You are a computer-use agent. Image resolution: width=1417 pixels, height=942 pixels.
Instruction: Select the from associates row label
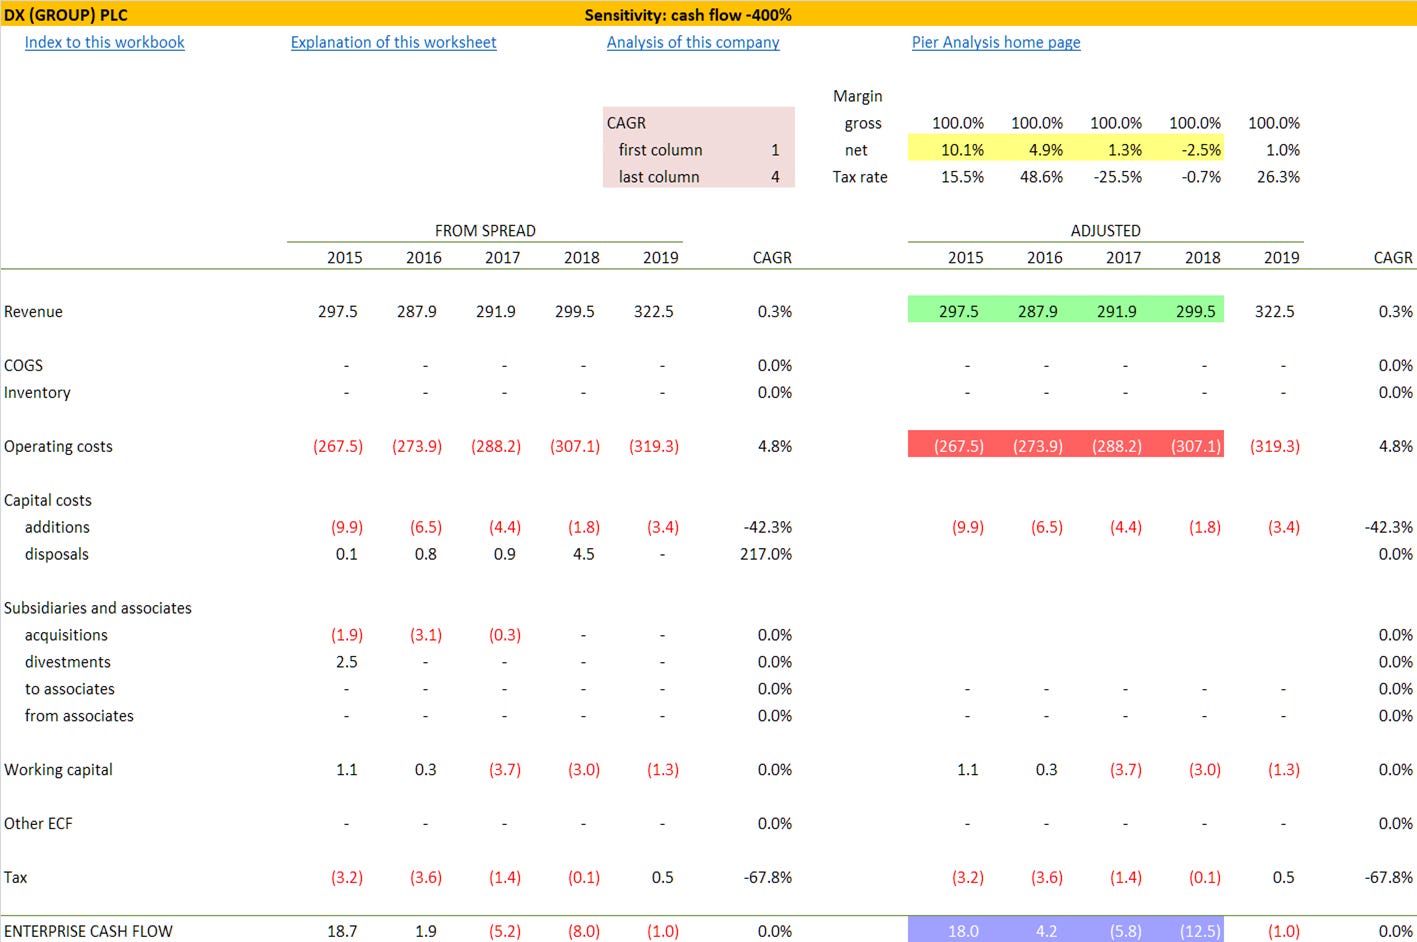click(x=79, y=716)
